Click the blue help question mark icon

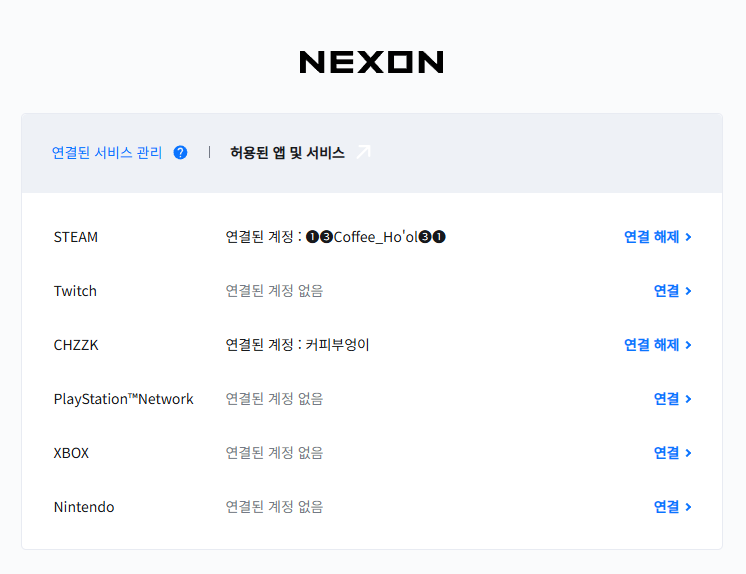(x=180, y=153)
